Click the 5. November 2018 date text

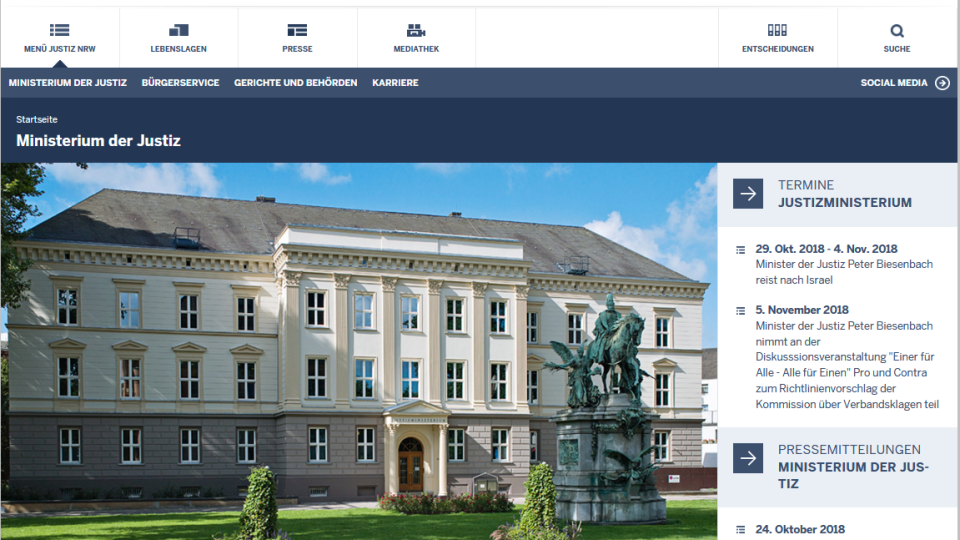[802, 310]
